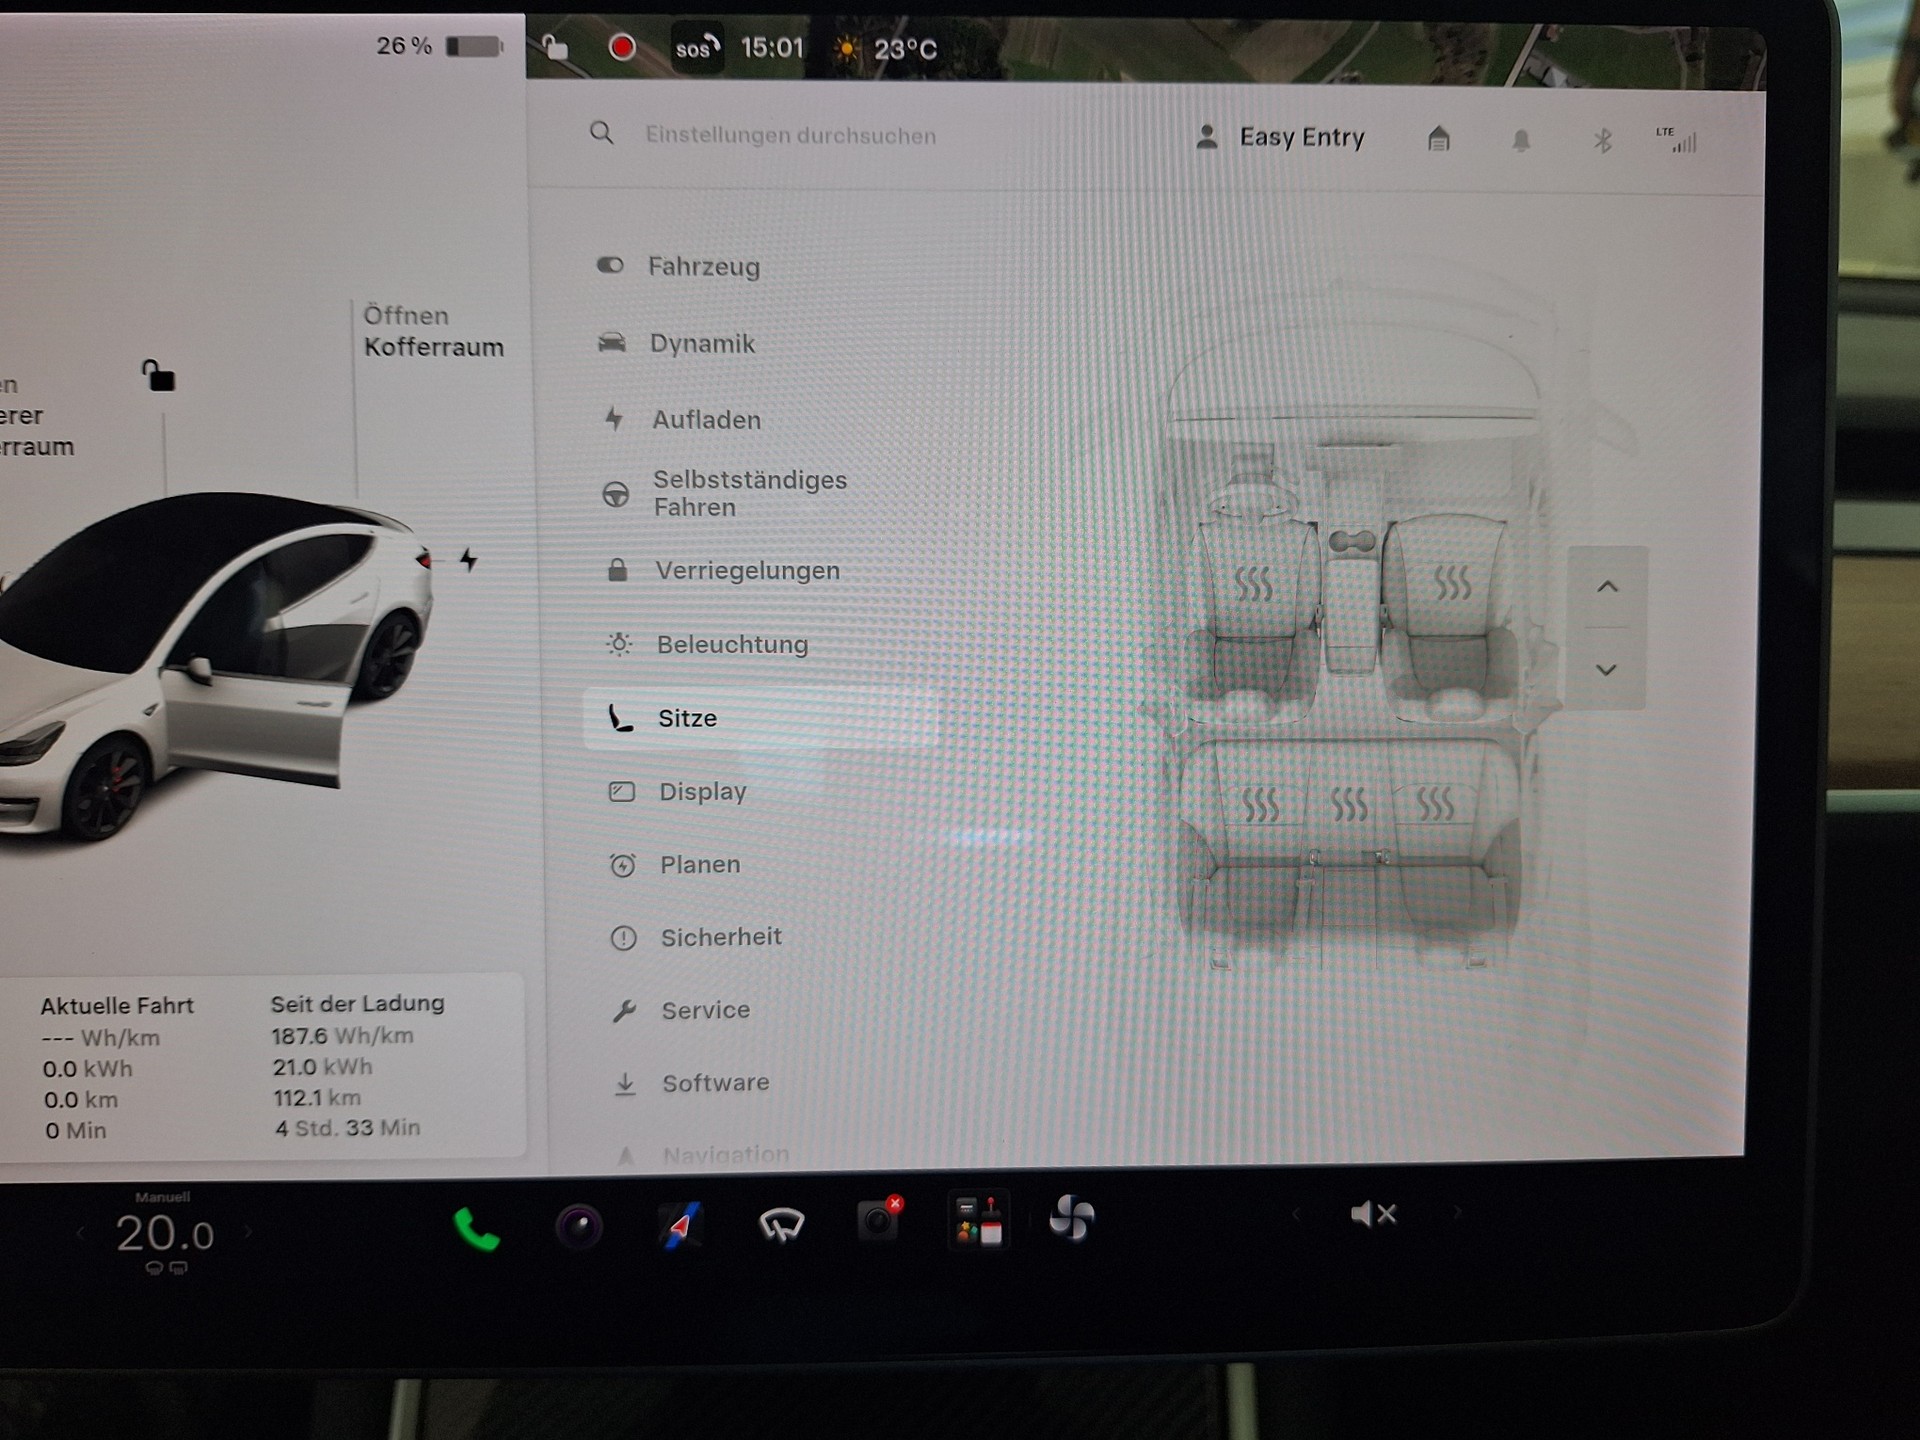Open the Easy Entry profile menu
The height and width of the screenshot is (1440, 1920).
[x=1281, y=137]
